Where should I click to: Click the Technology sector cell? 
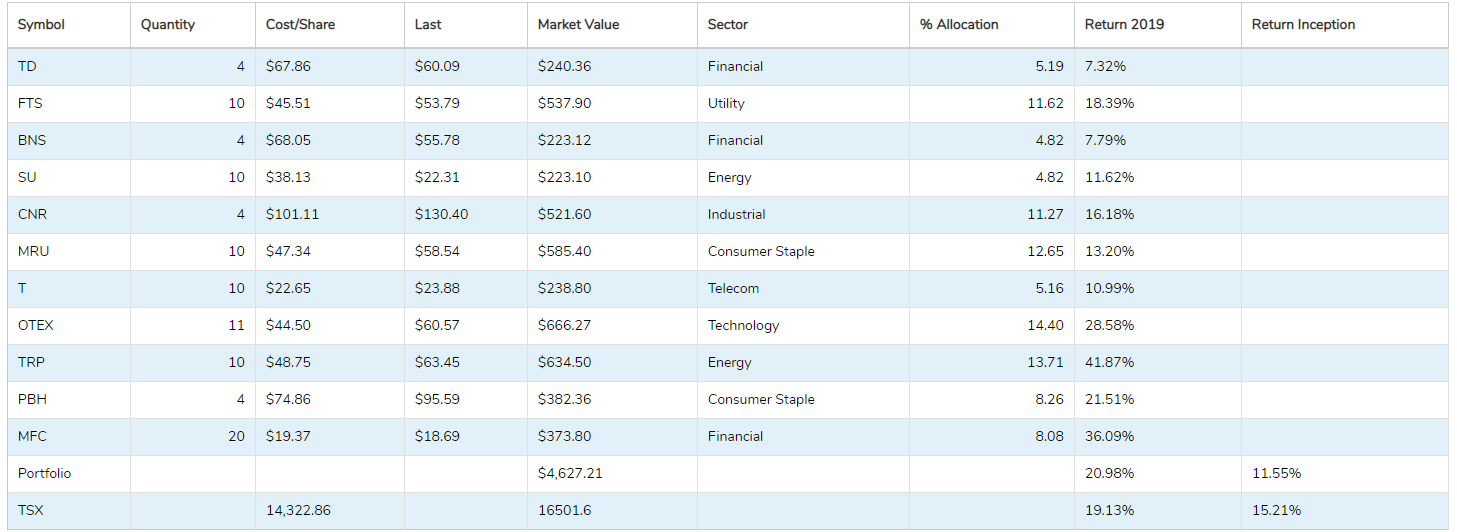click(x=743, y=326)
